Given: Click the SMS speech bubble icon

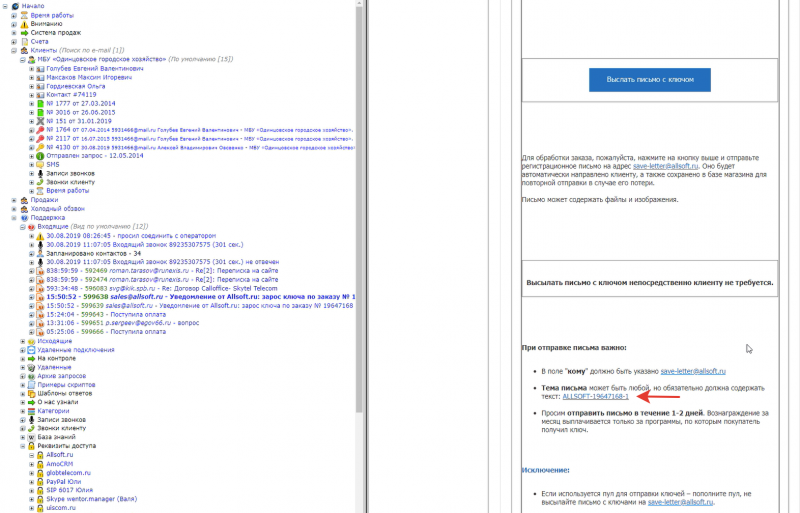Looking at the screenshot, I should click(x=40, y=165).
